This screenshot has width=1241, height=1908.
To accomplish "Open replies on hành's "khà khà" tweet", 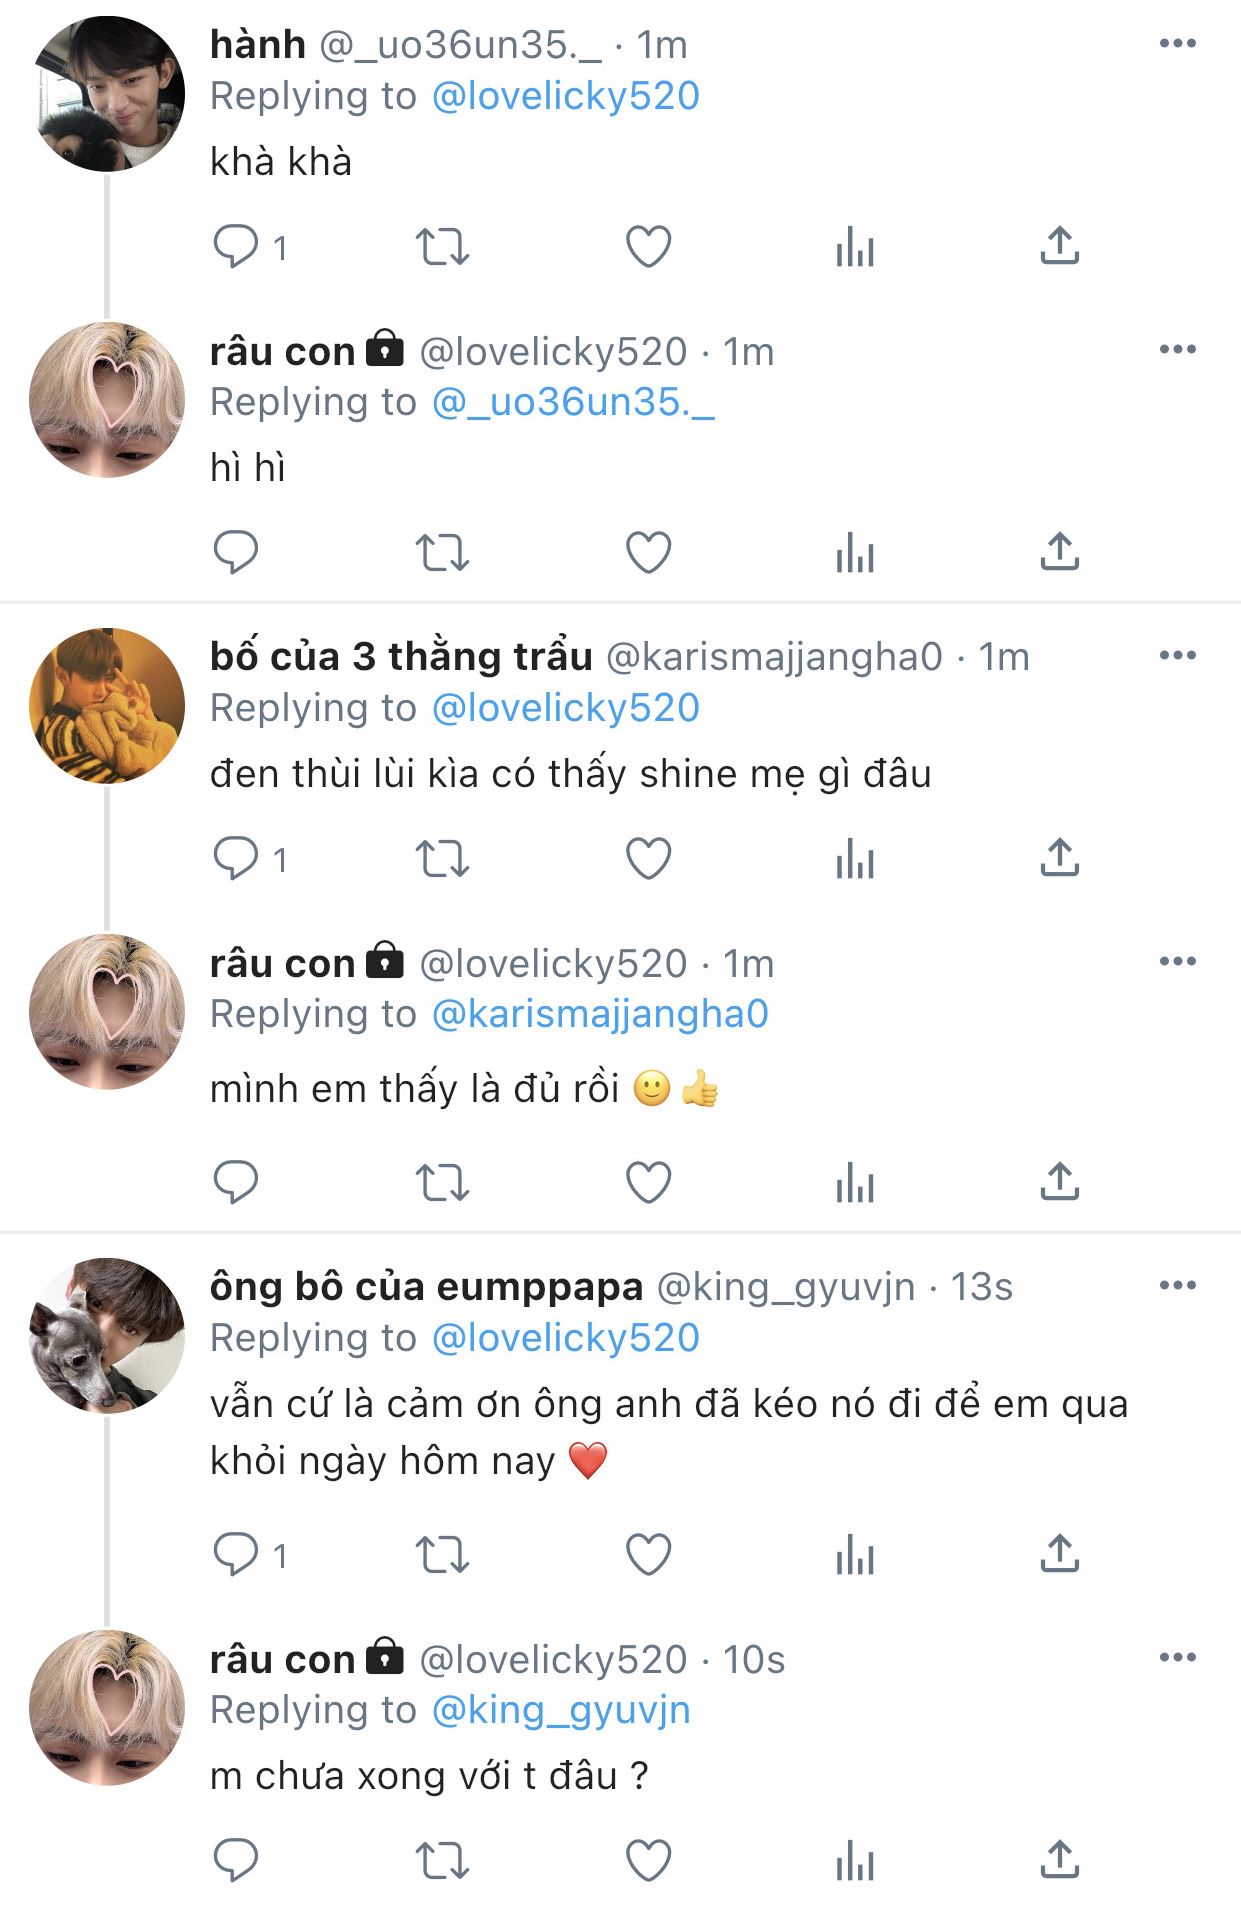I will [x=236, y=247].
